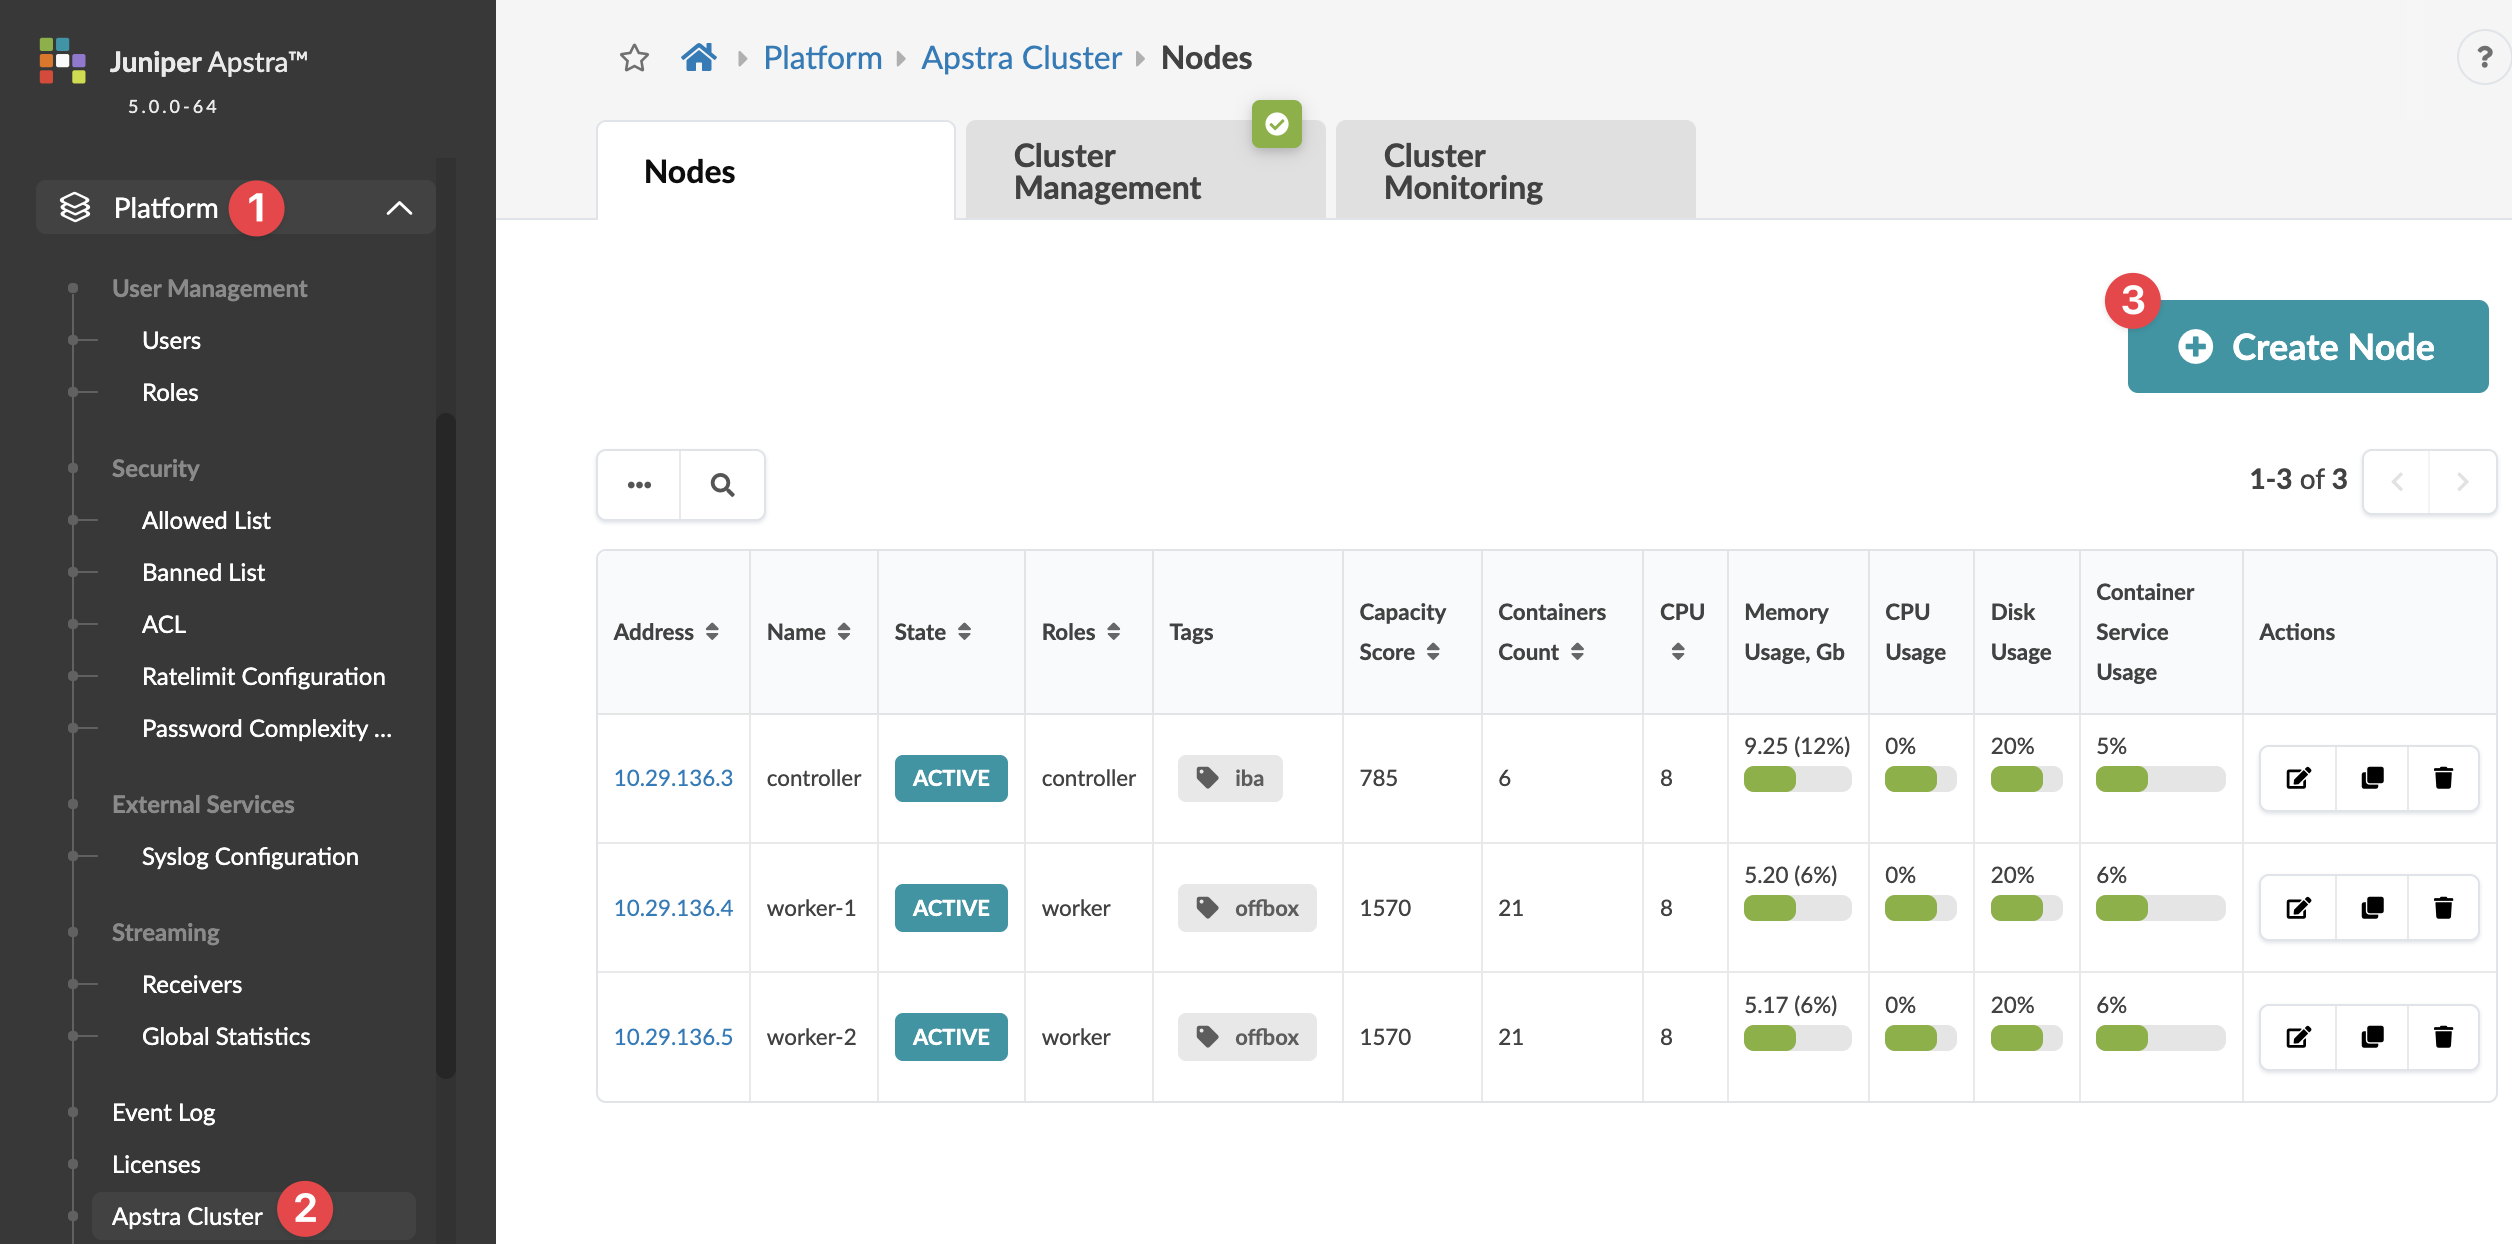Open the table search magnifier icon

pyautogui.click(x=722, y=485)
